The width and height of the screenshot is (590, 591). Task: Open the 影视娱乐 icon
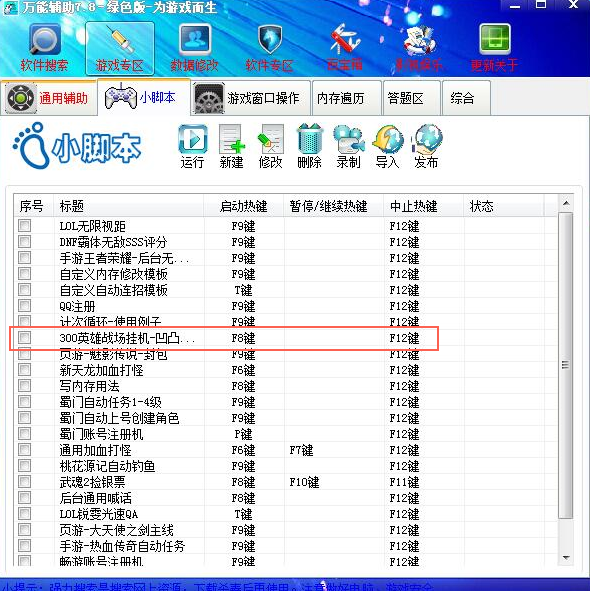coord(419,40)
